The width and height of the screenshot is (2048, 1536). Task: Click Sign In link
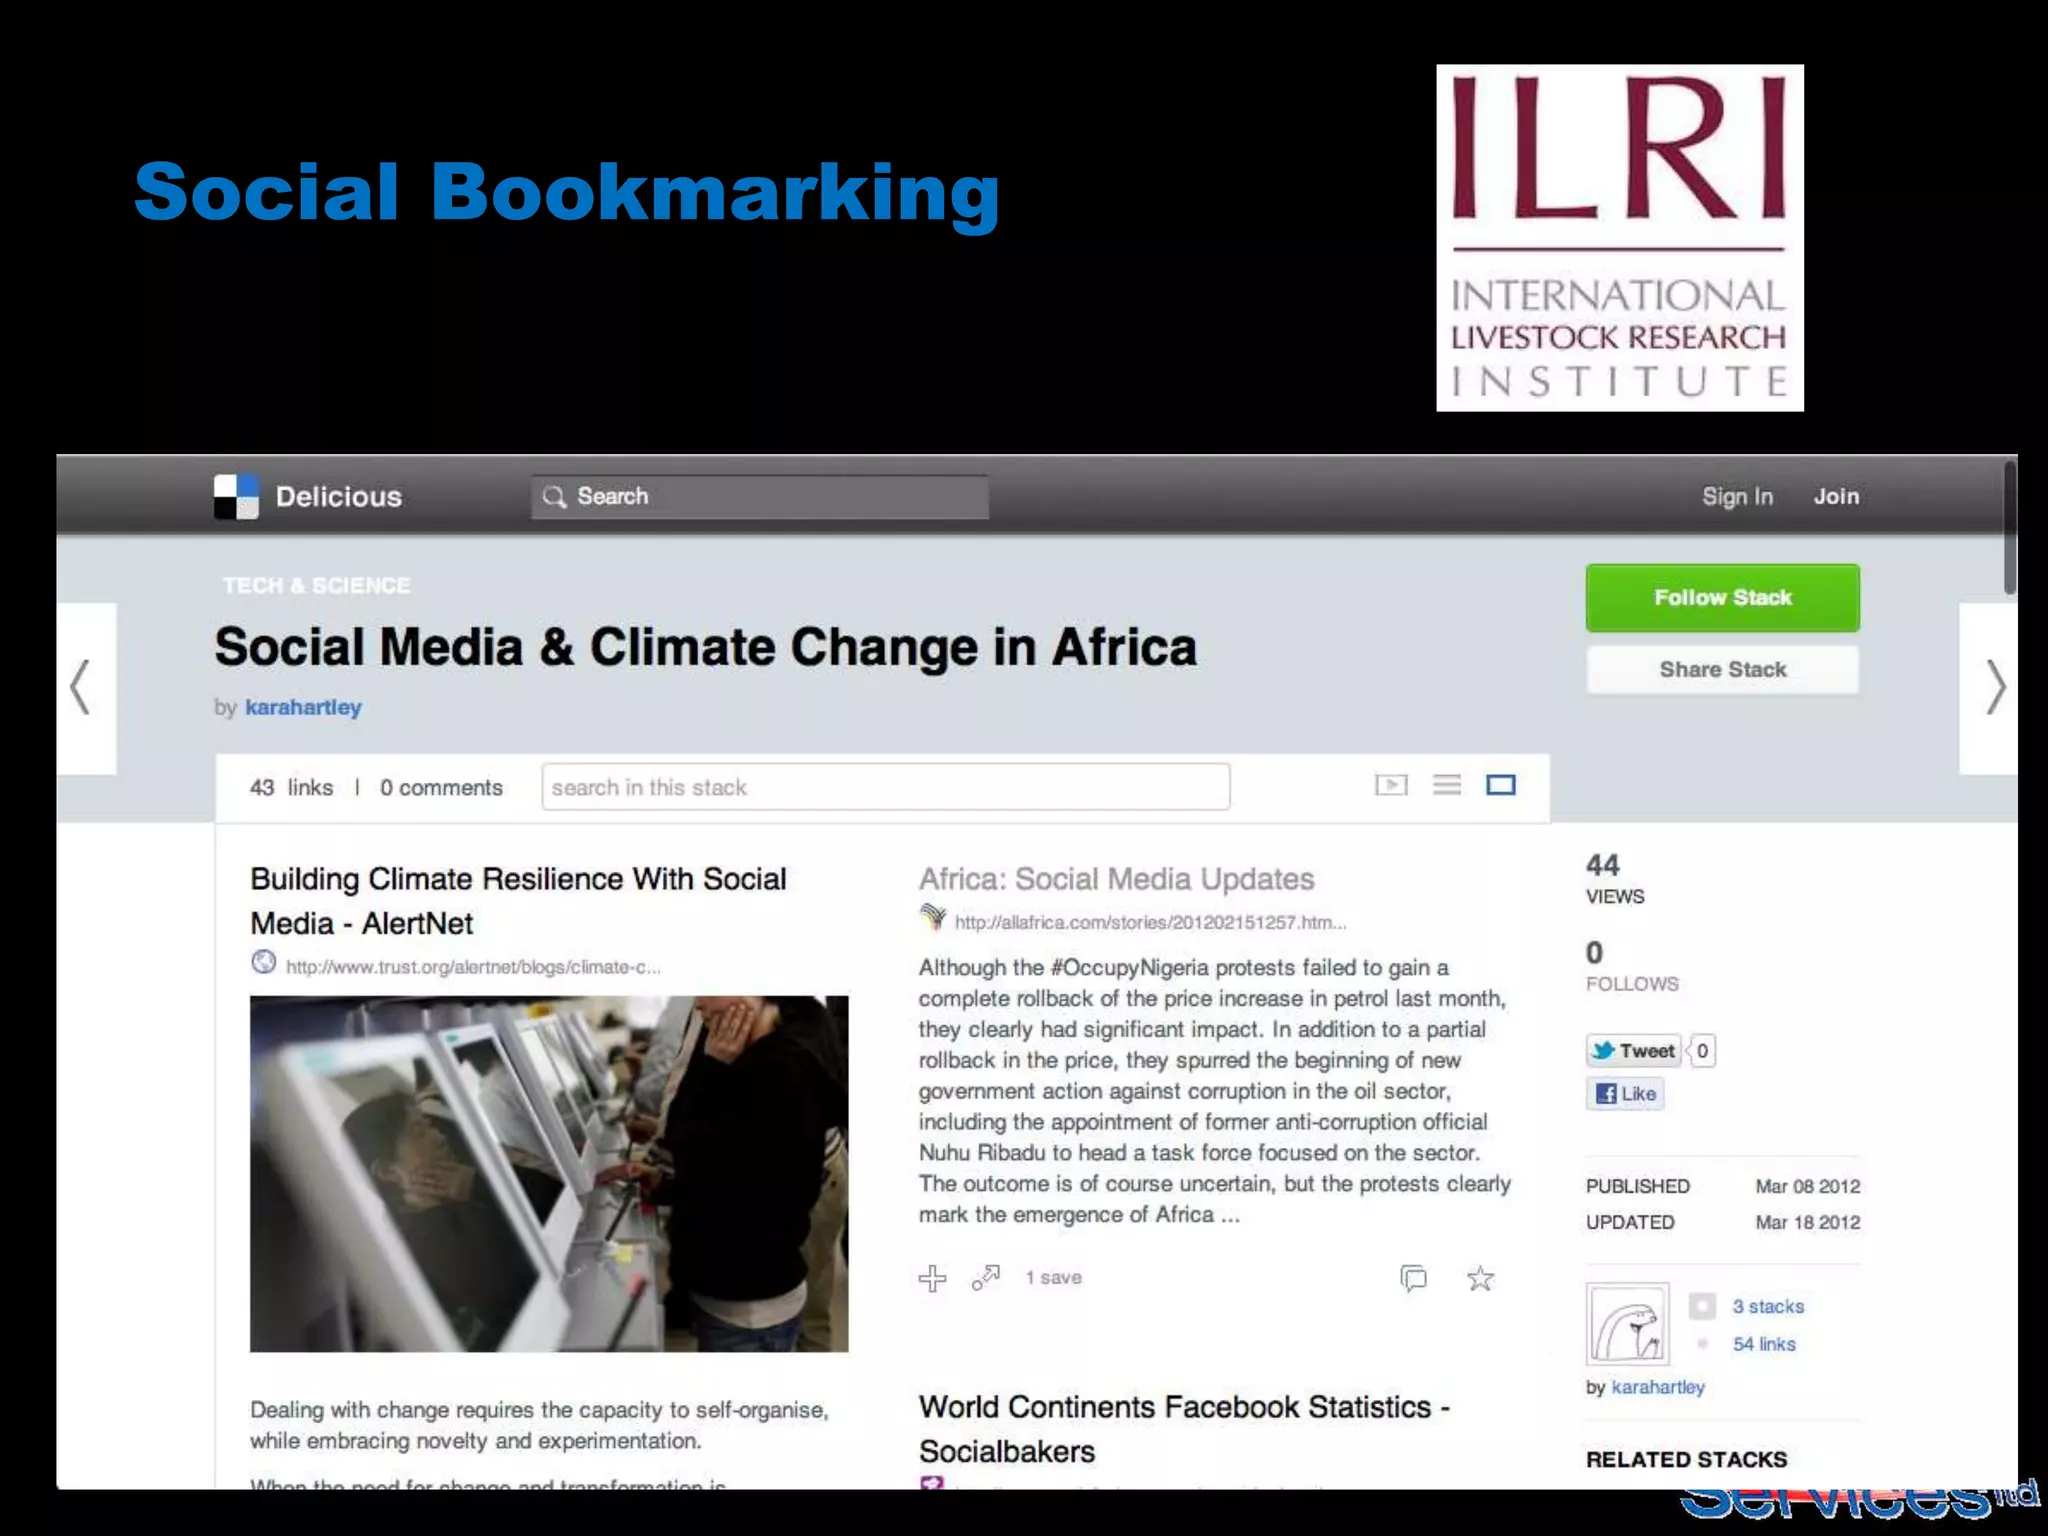[1737, 497]
